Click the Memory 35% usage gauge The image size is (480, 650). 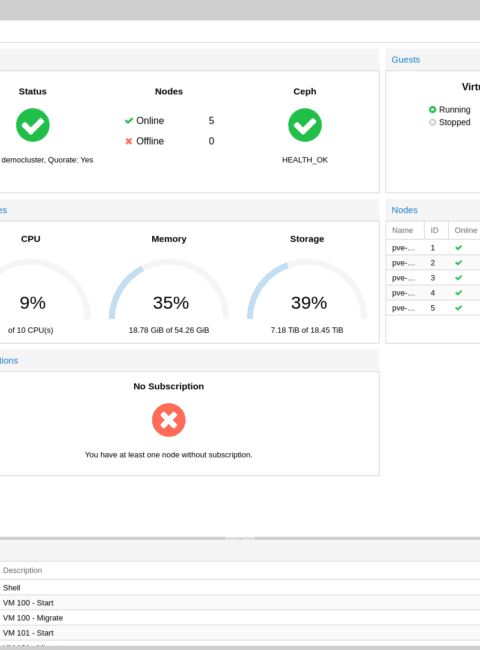pyautogui.click(x=169, y=289)
